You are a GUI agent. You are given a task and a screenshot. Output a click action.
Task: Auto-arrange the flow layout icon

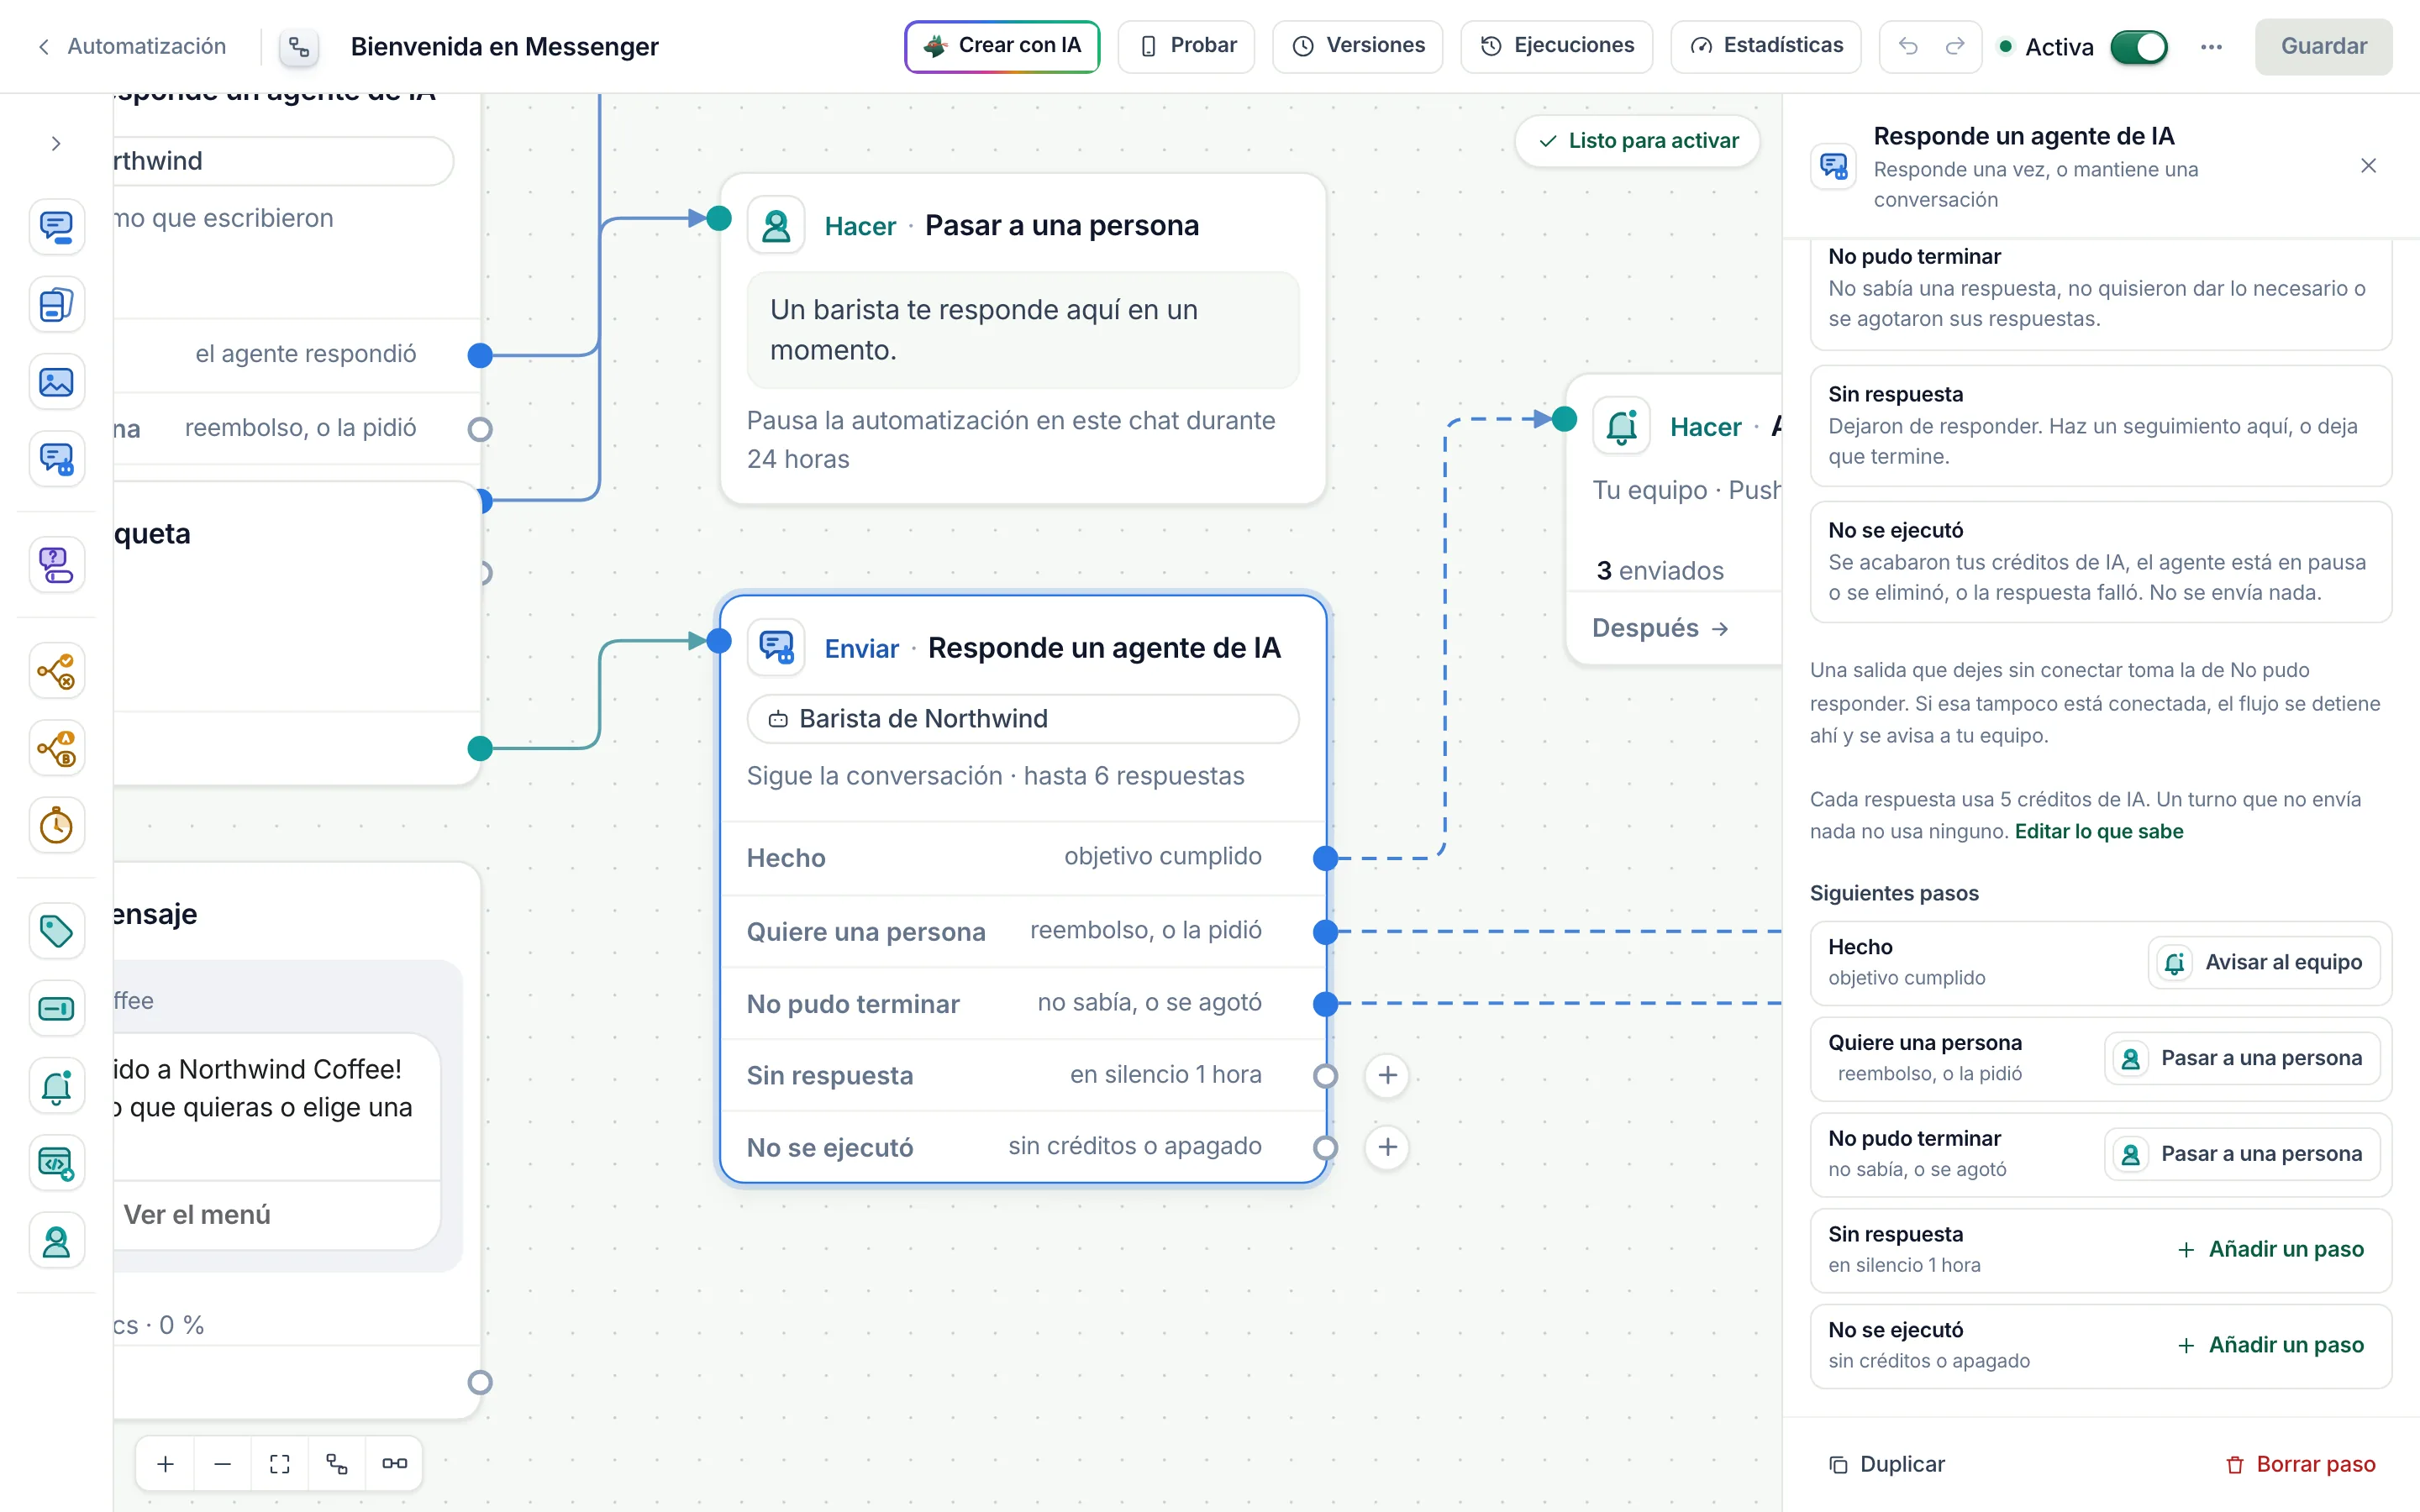click(x=337, y=1463)
